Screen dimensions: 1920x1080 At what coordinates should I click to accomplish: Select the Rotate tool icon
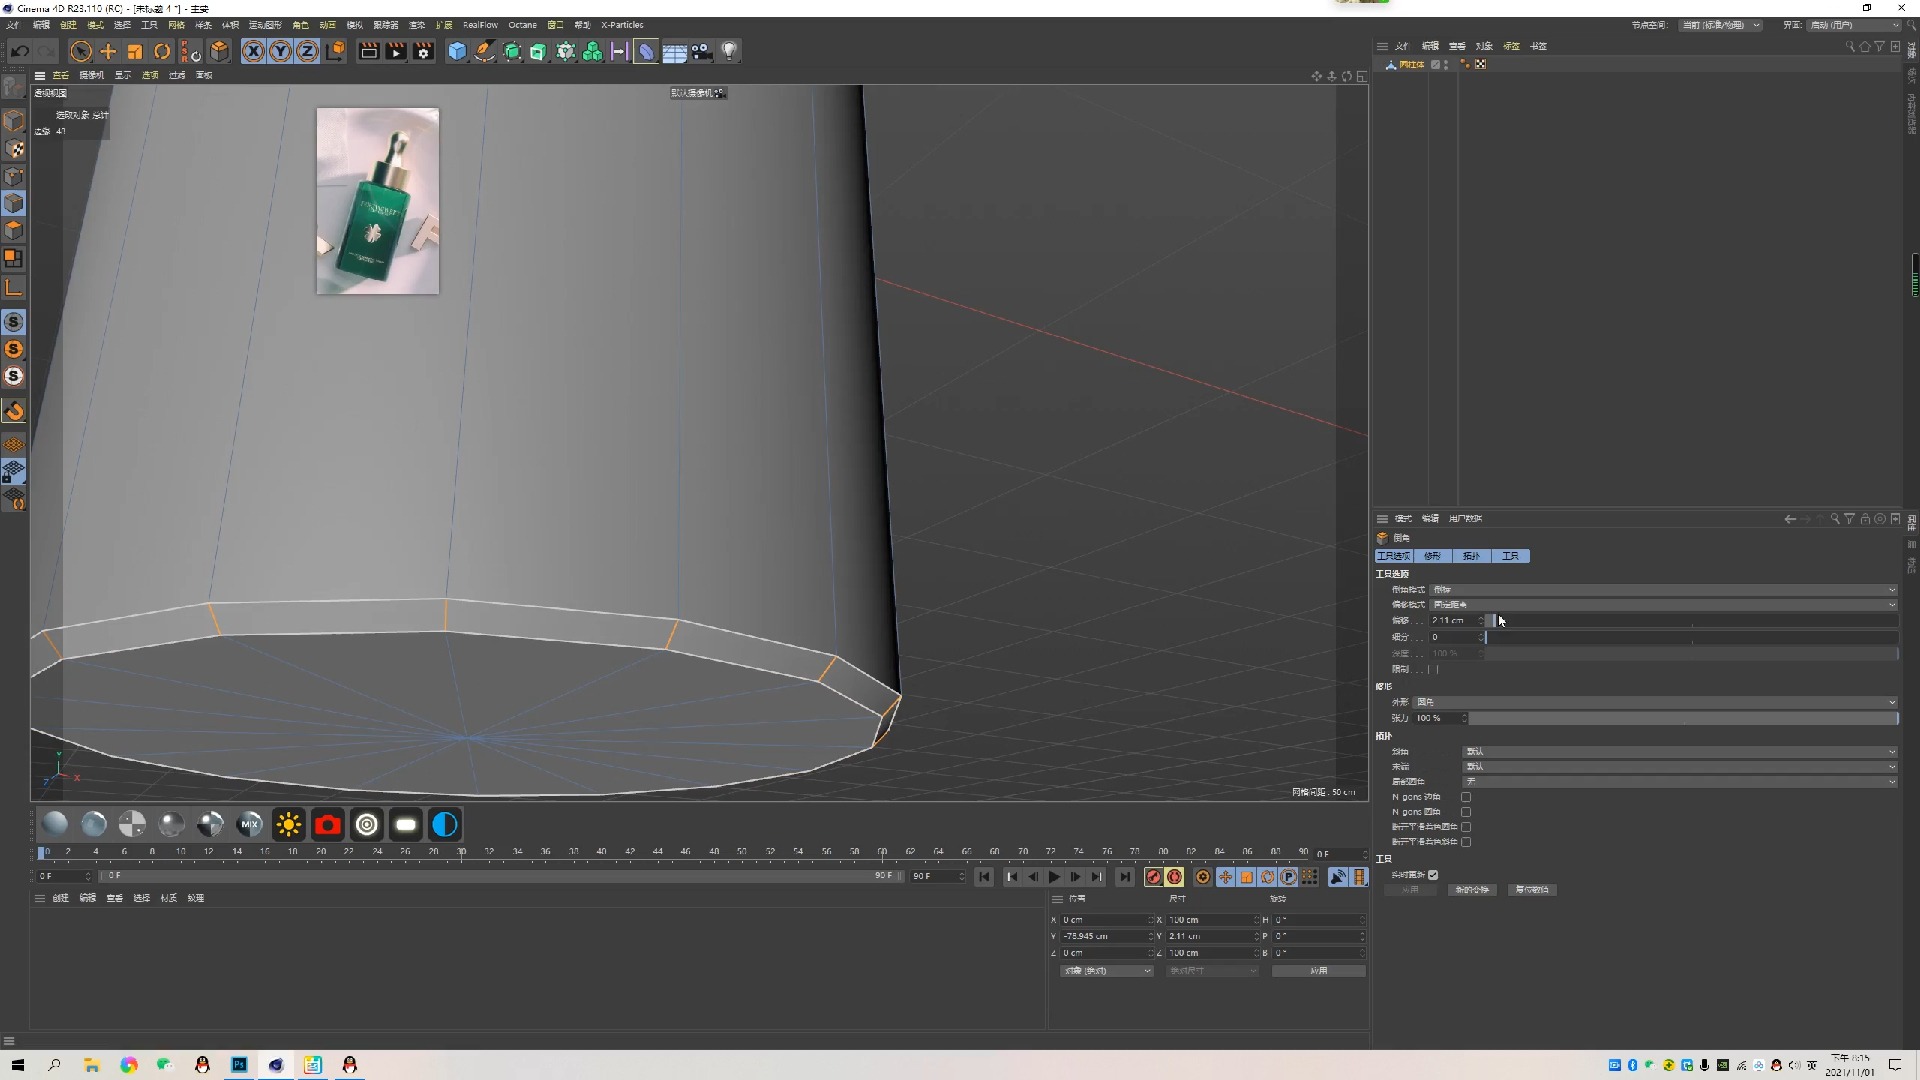click(x=162, y=51)
